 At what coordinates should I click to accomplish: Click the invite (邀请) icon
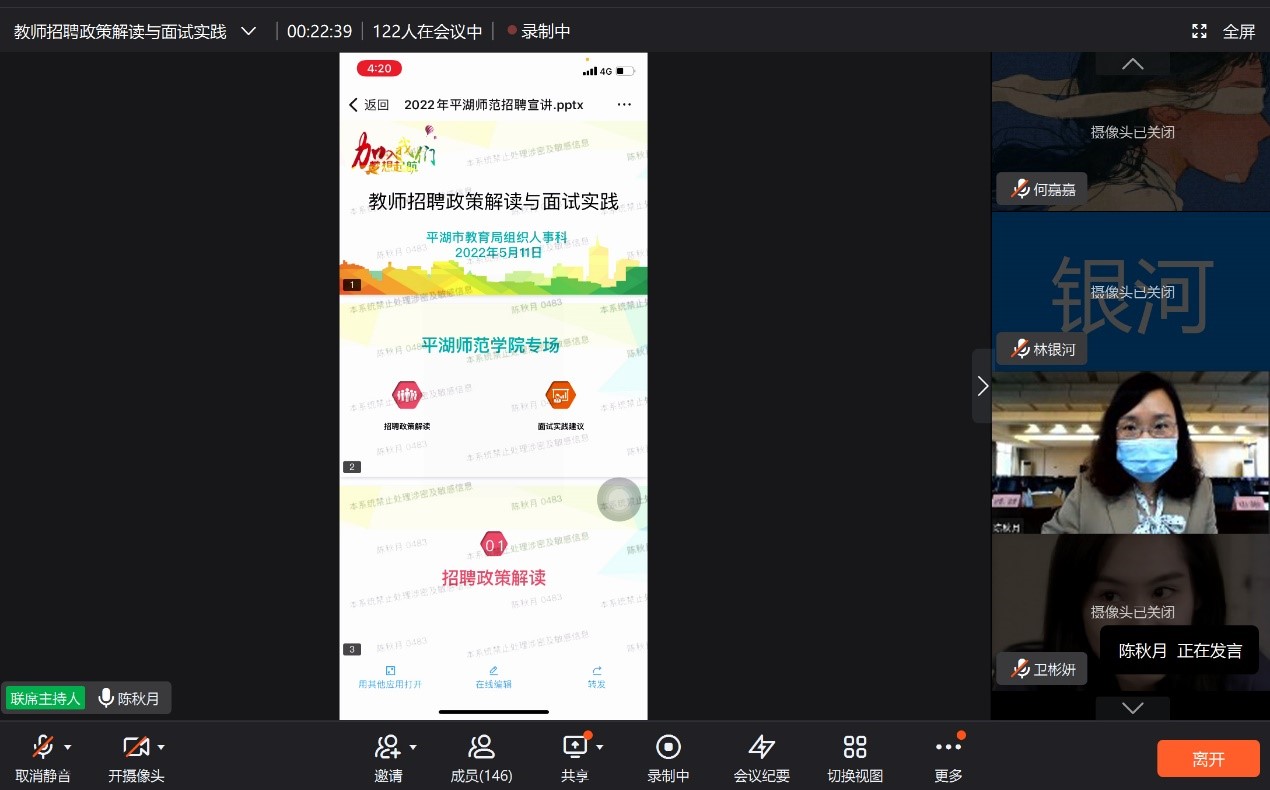pyautogui.click(x=387, y=747)
